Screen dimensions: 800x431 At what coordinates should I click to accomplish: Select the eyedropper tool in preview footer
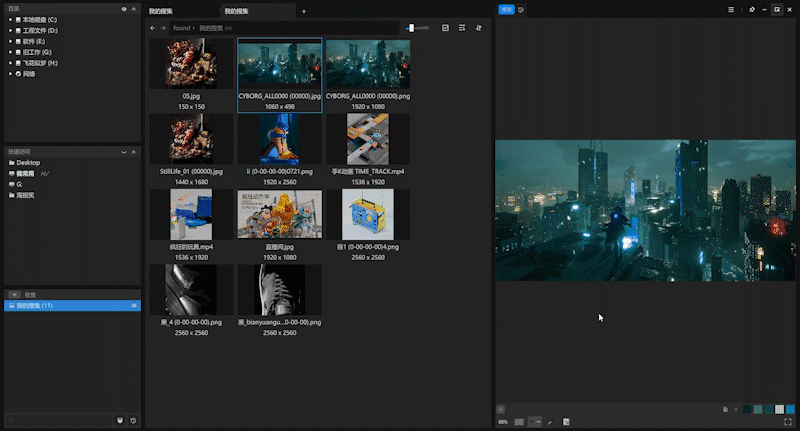550,422
